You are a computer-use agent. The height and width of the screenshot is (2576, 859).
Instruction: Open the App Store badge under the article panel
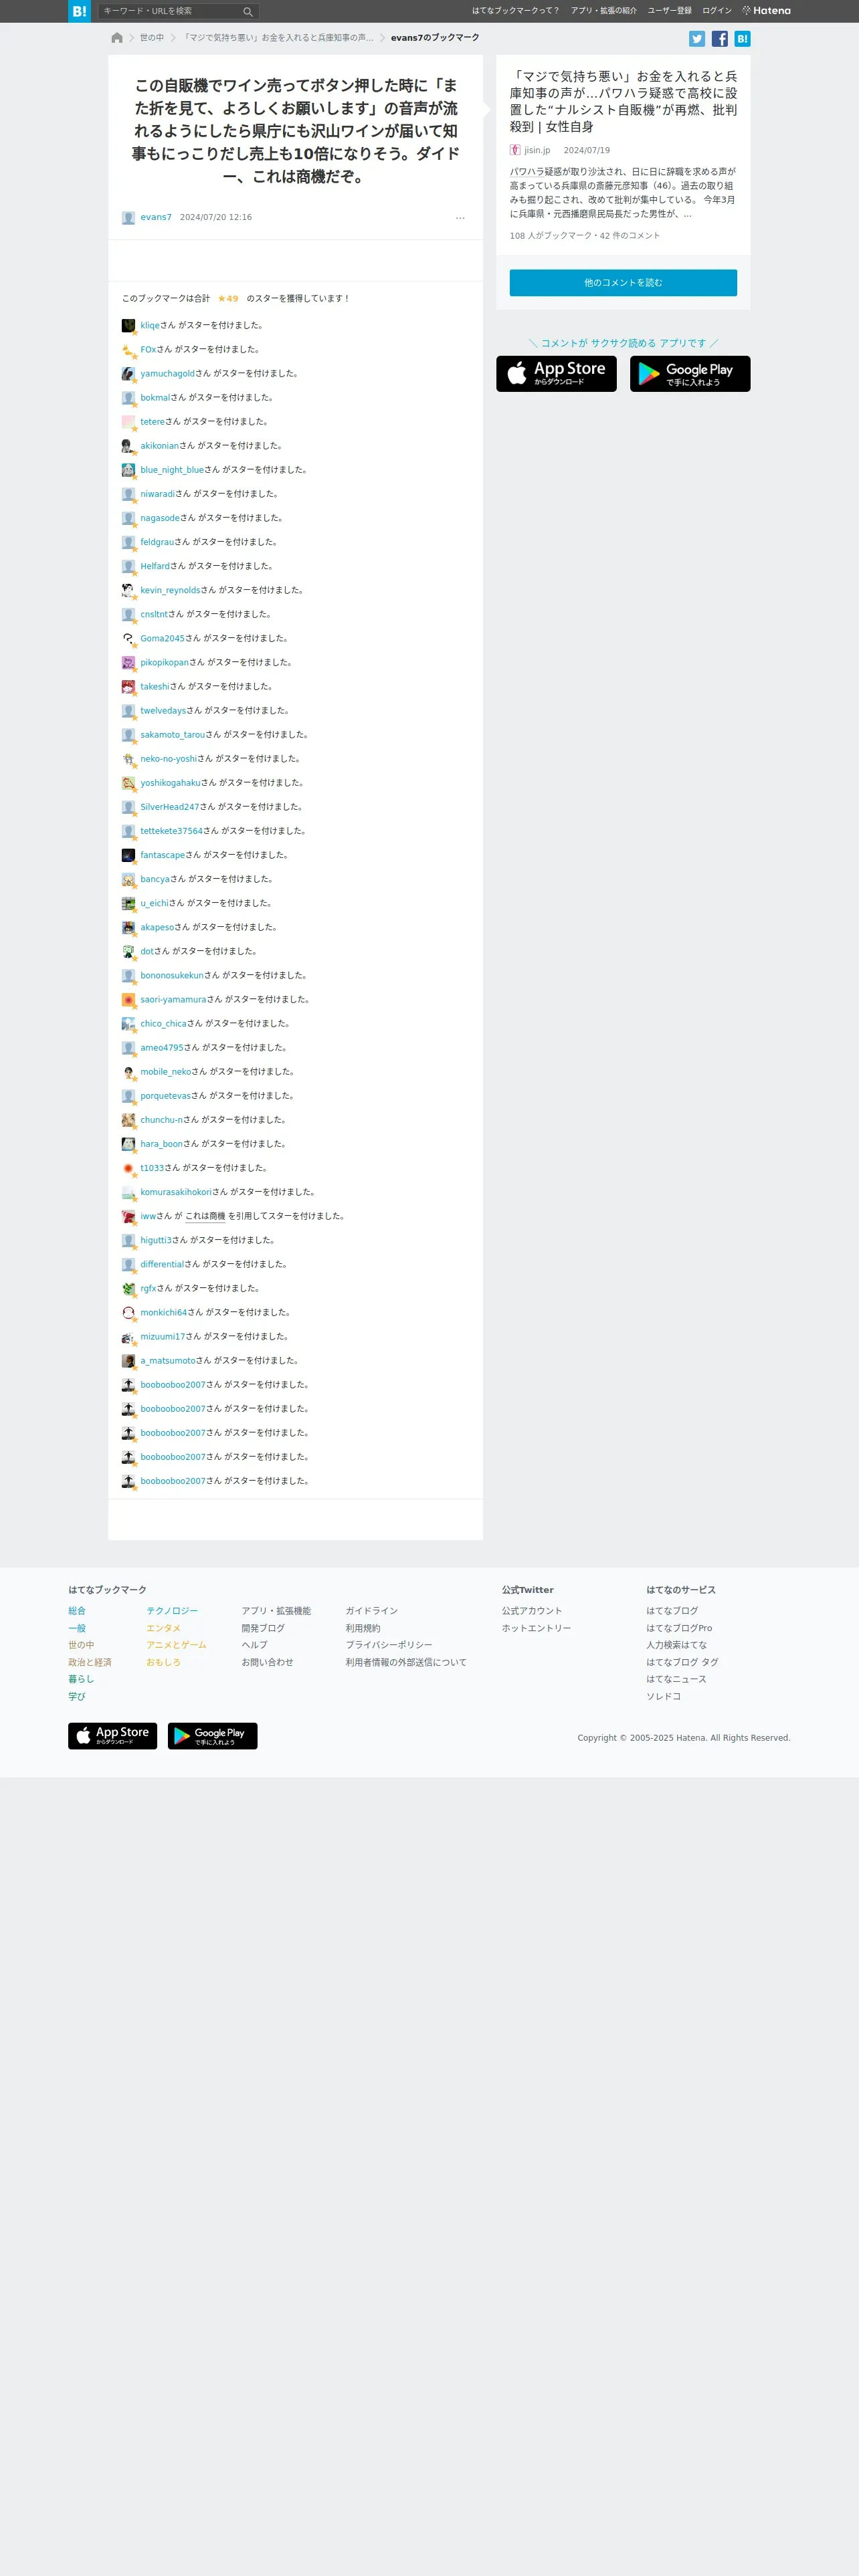556,374
